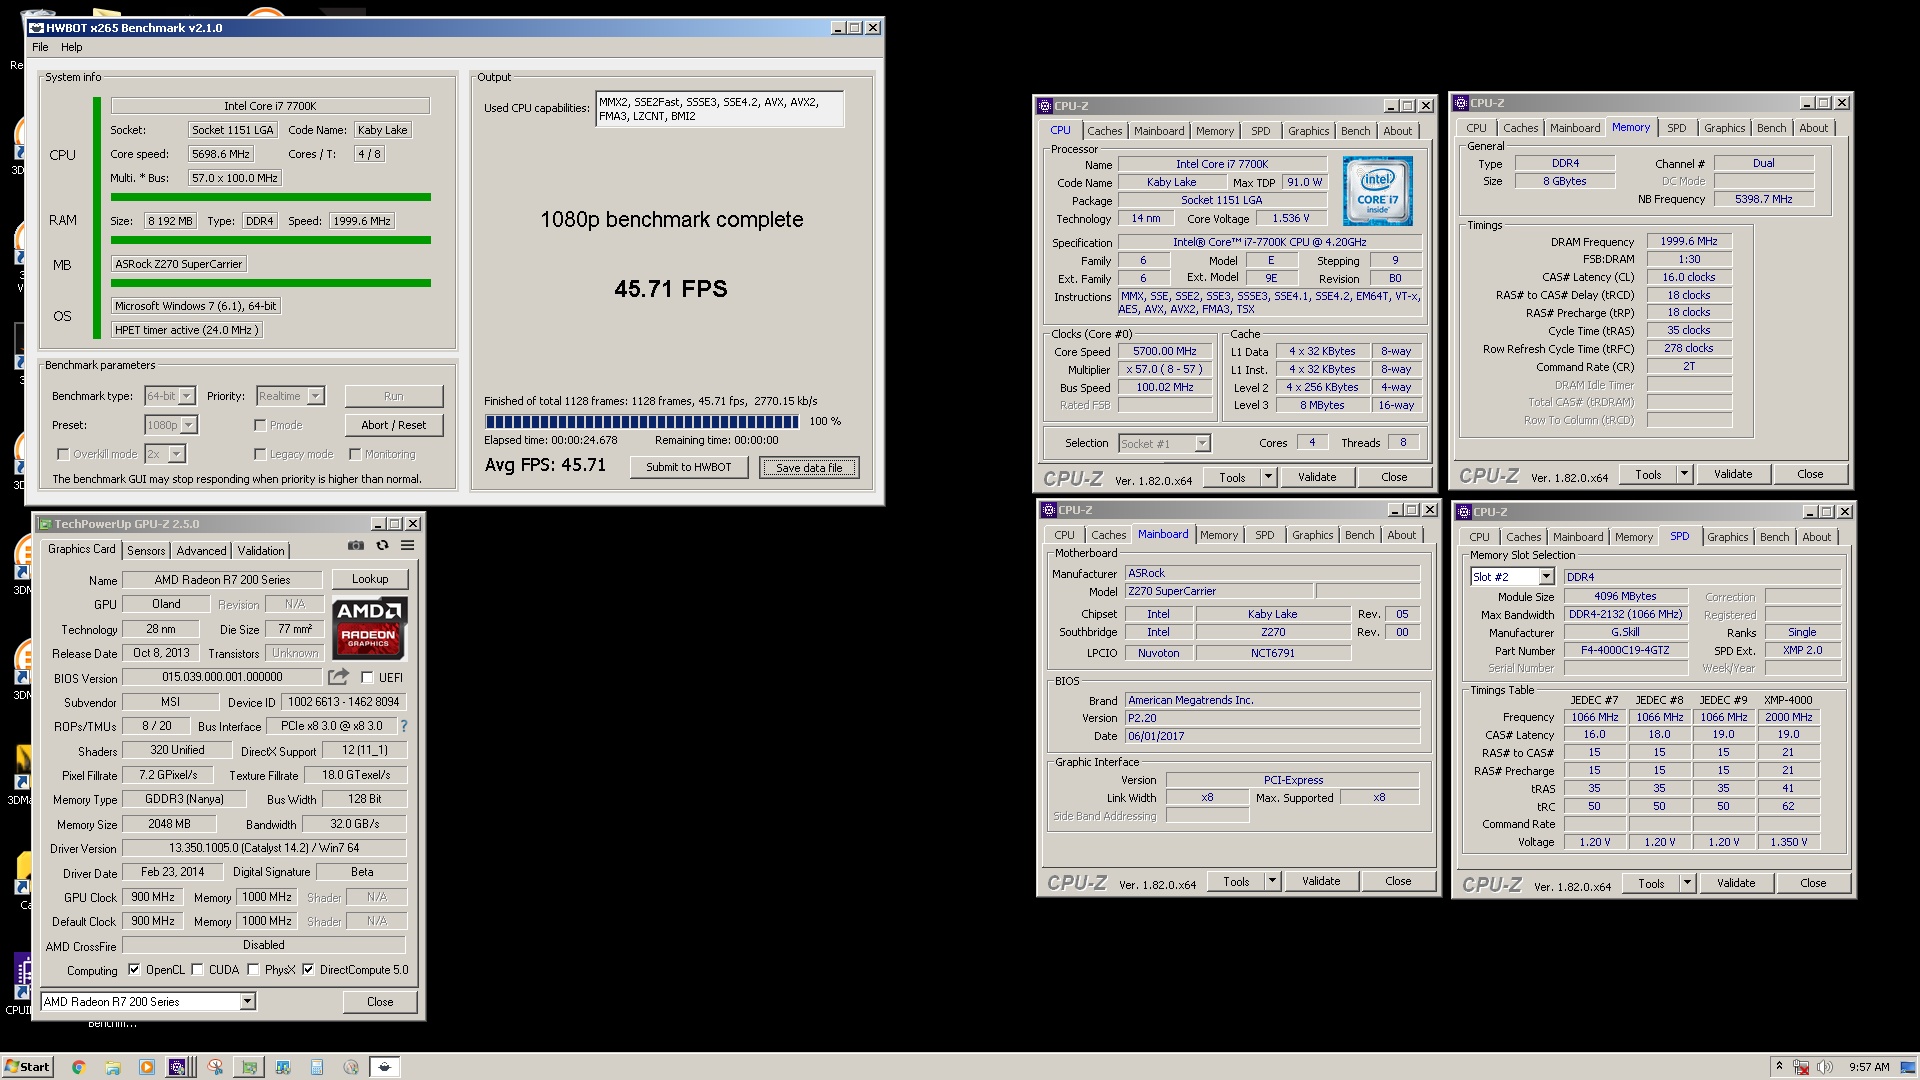Click HWBOT x265 title bar icon

(36, 28)
